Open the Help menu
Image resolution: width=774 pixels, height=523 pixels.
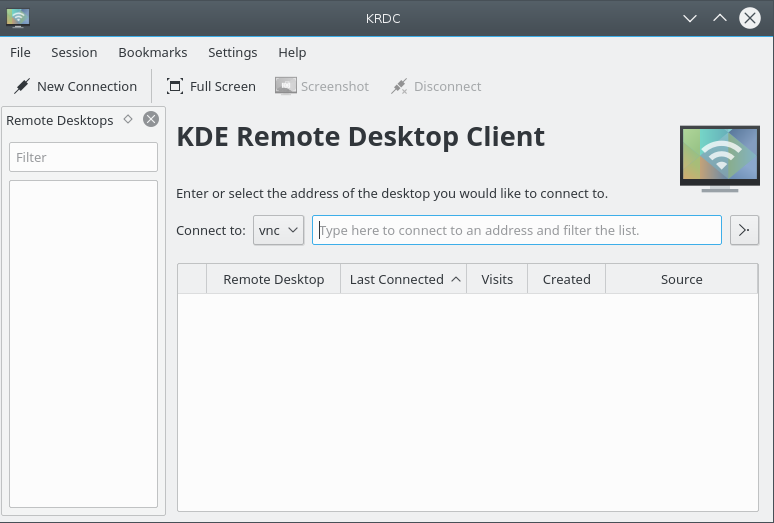coord(292,52)
